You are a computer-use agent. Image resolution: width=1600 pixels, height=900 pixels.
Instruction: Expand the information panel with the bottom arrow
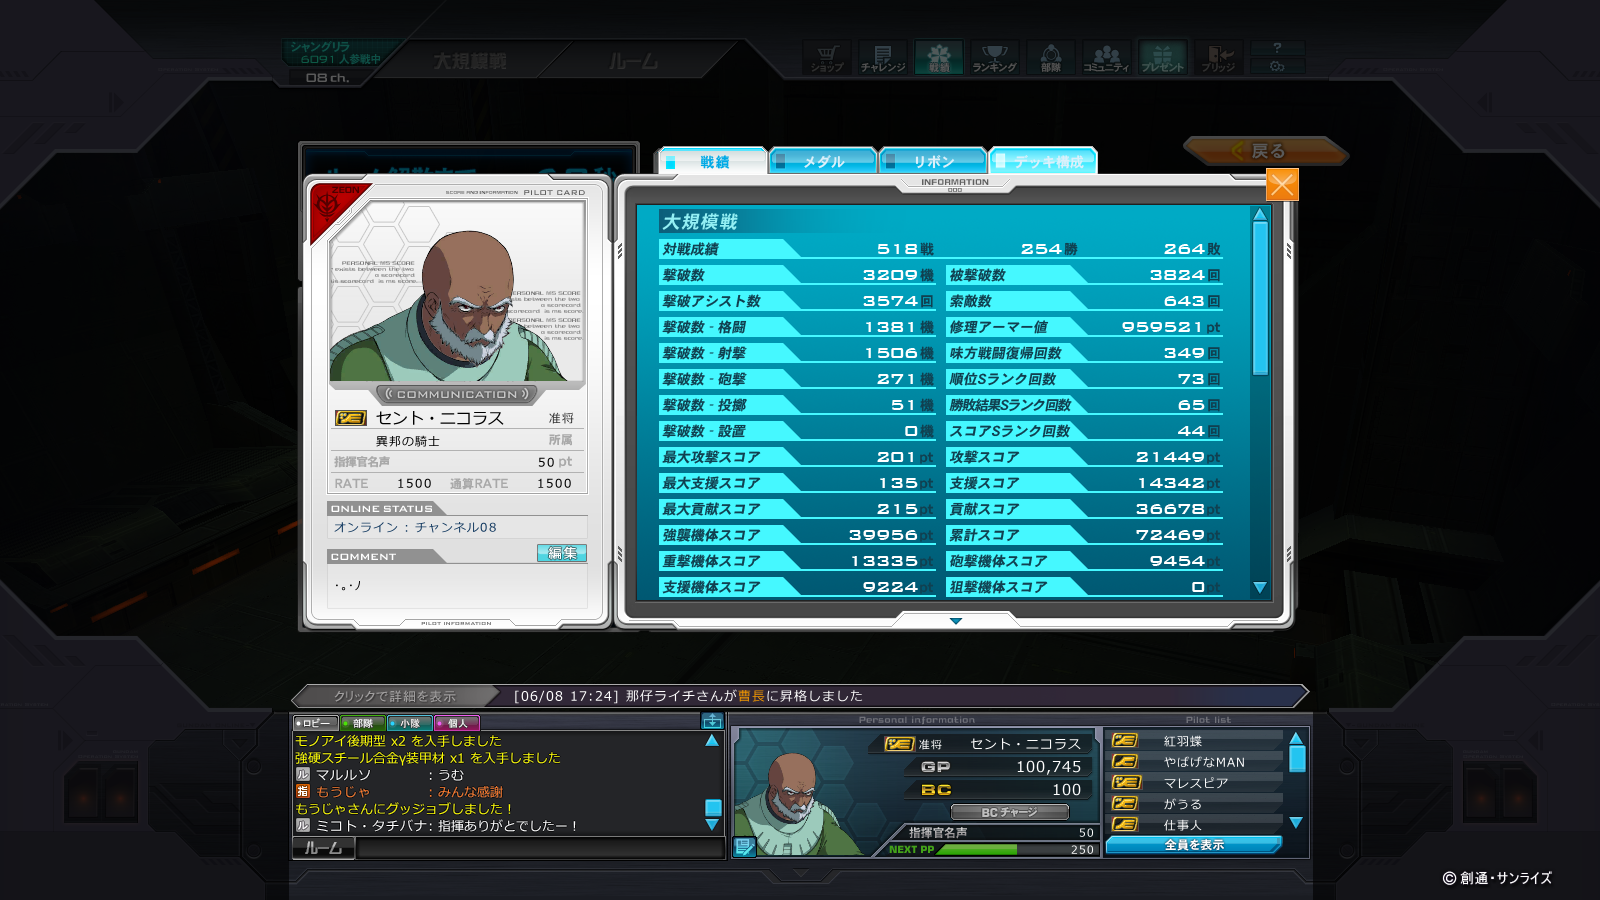click(x=956, y=621)
